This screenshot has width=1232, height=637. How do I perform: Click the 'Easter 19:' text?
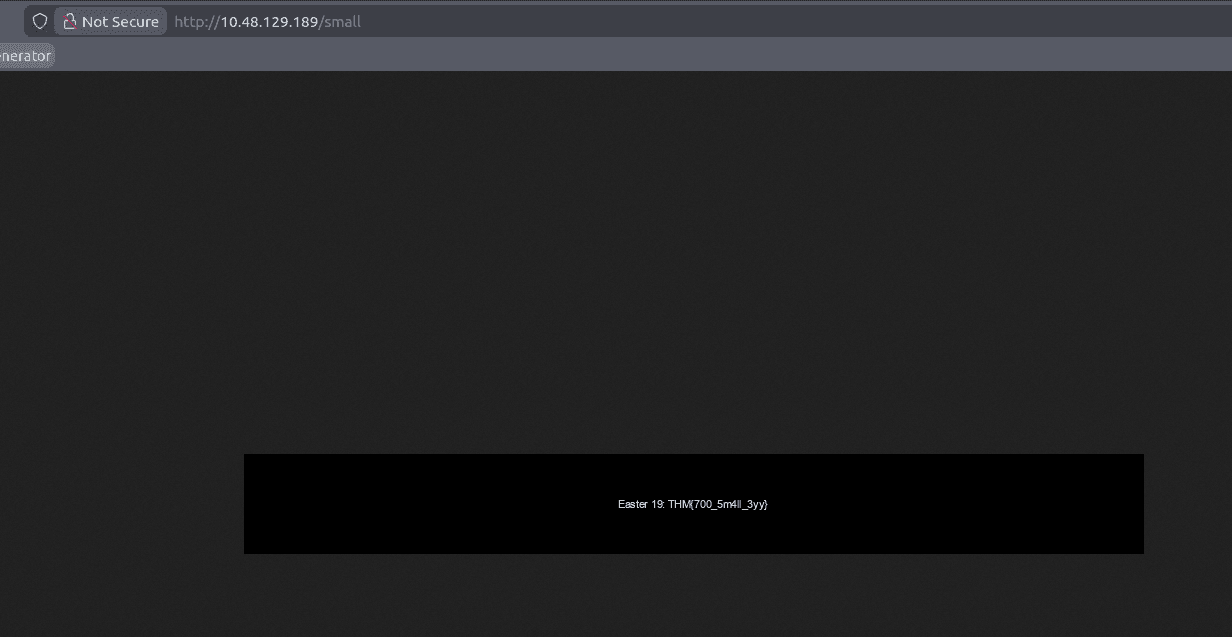point(641,504)
